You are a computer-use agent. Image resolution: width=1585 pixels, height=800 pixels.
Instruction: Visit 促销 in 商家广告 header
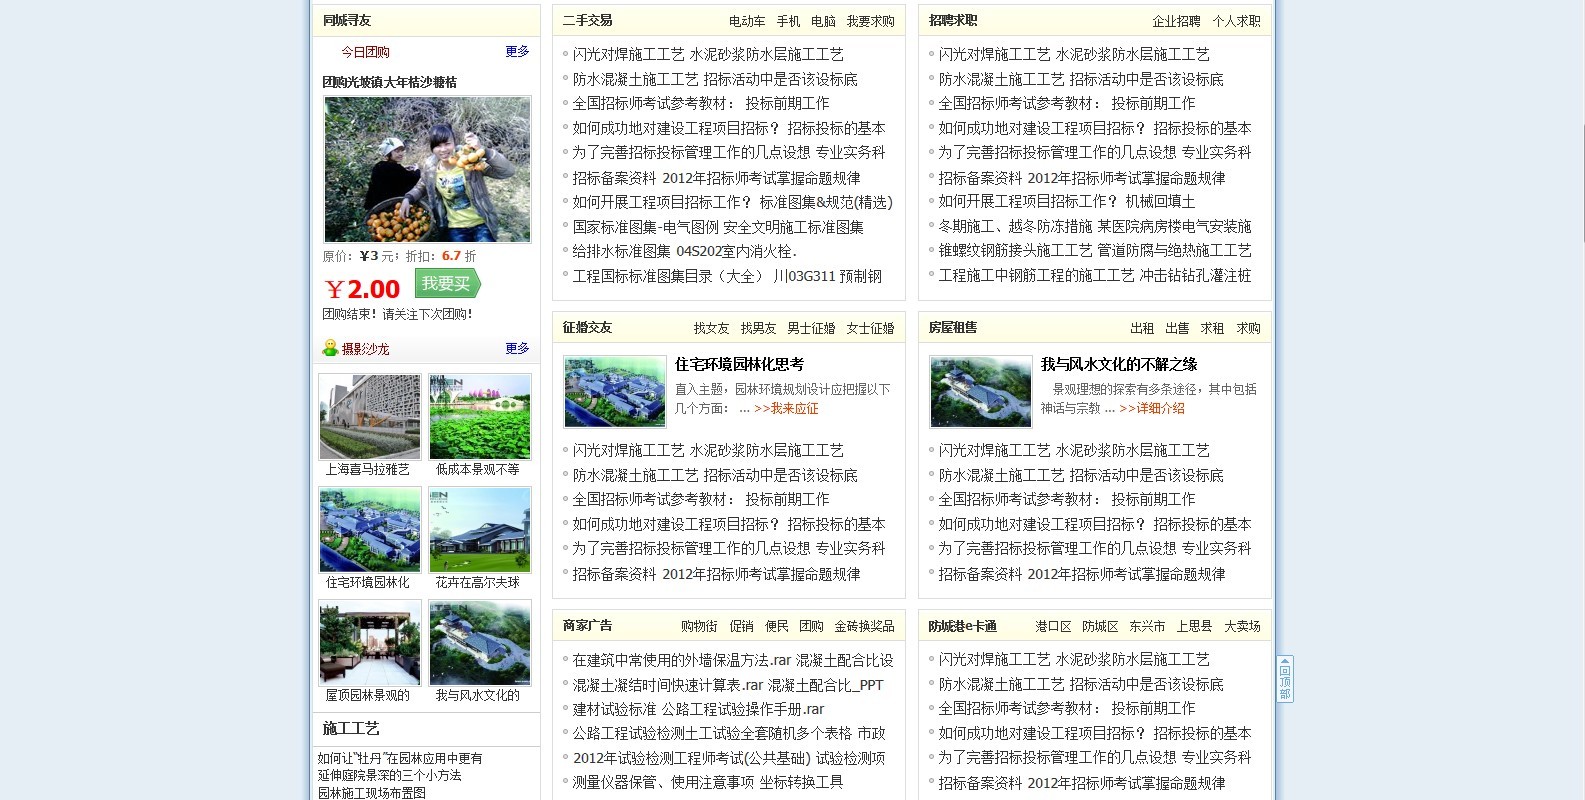pyautogui.click(x=741, y=626)
